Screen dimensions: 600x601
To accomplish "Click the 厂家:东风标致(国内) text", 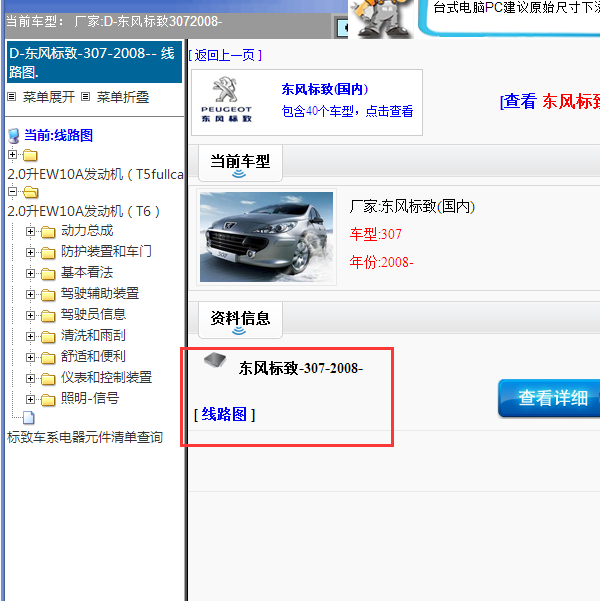I will [x=412, y=207].
